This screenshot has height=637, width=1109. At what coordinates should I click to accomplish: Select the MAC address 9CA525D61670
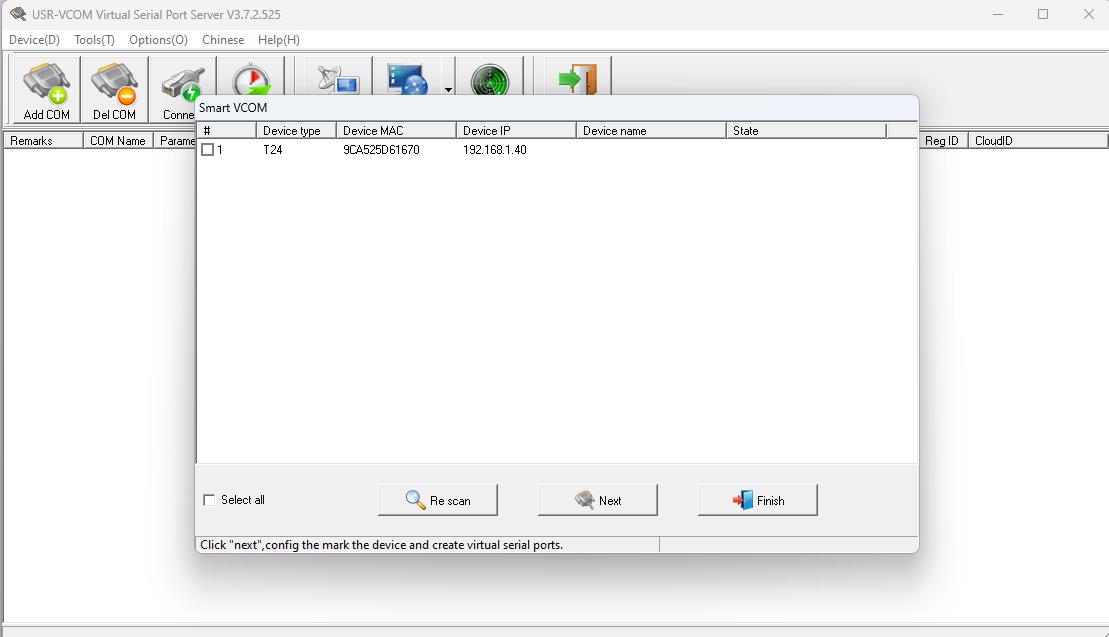pos(381,150)
